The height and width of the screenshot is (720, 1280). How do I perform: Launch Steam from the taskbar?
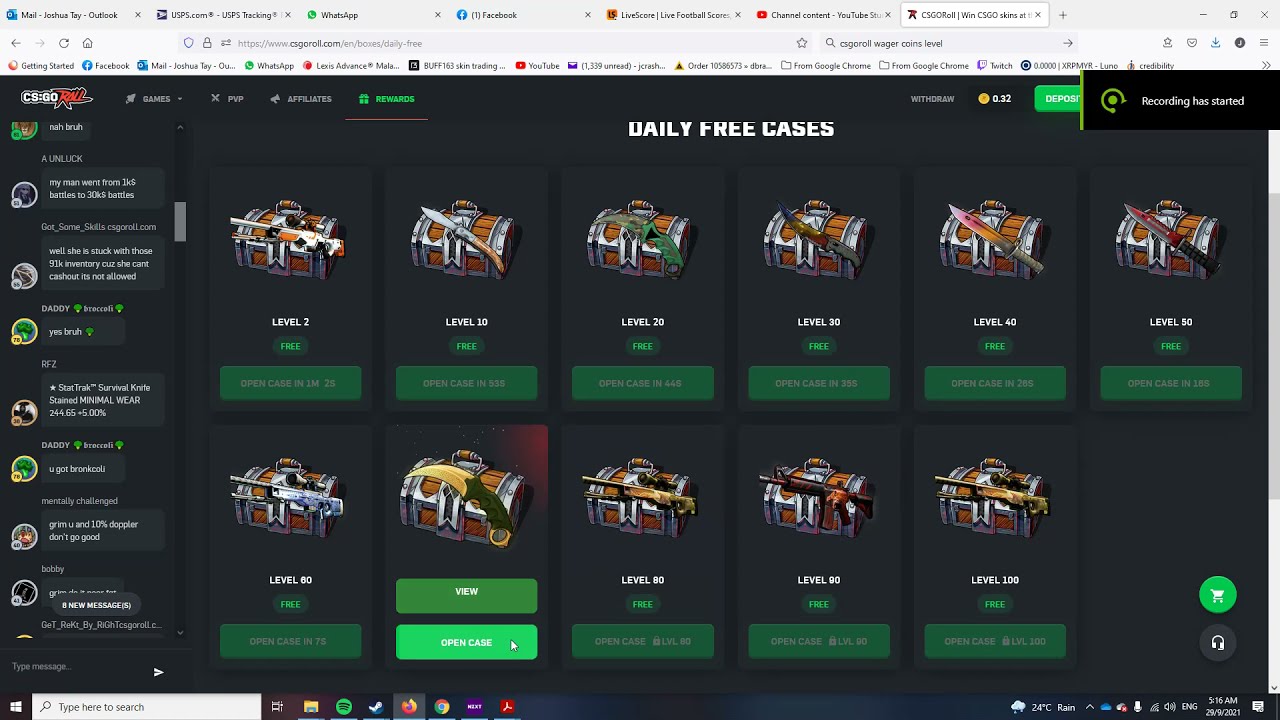tap(376, 707)
